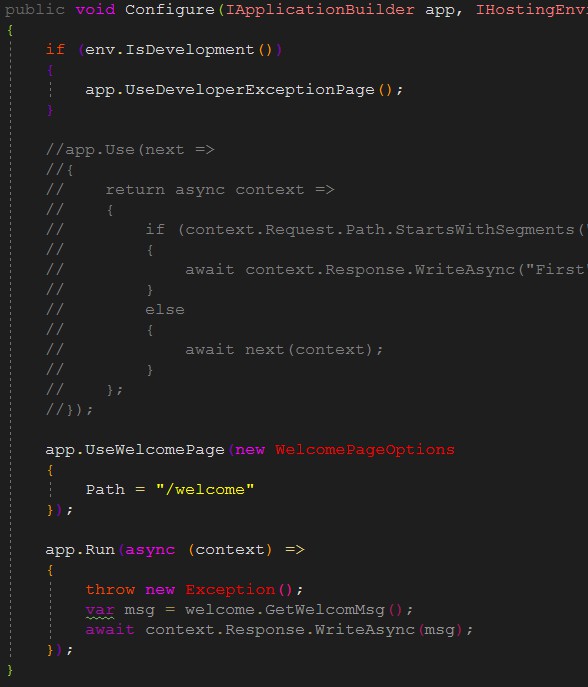Click the WelcomePageOptions type name

point(365,450)
